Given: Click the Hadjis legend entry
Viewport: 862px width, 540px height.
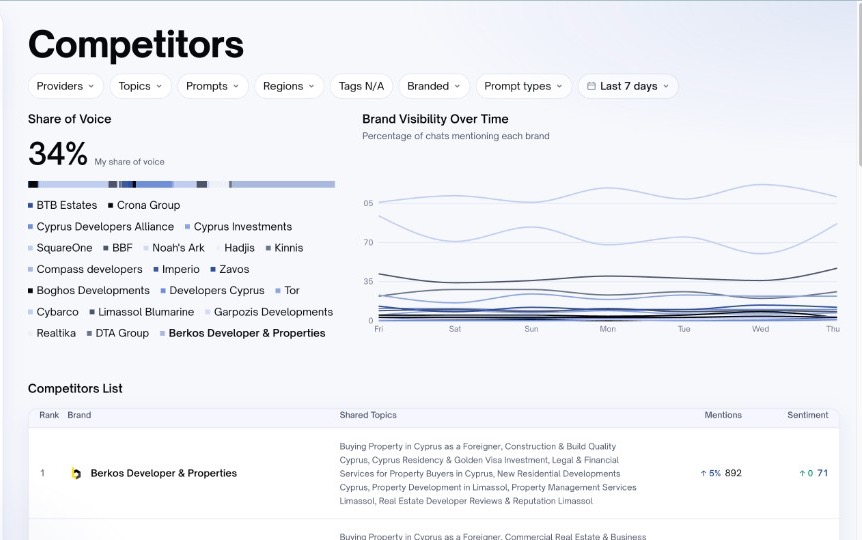Looking at the screenshot, I should 235,248.
